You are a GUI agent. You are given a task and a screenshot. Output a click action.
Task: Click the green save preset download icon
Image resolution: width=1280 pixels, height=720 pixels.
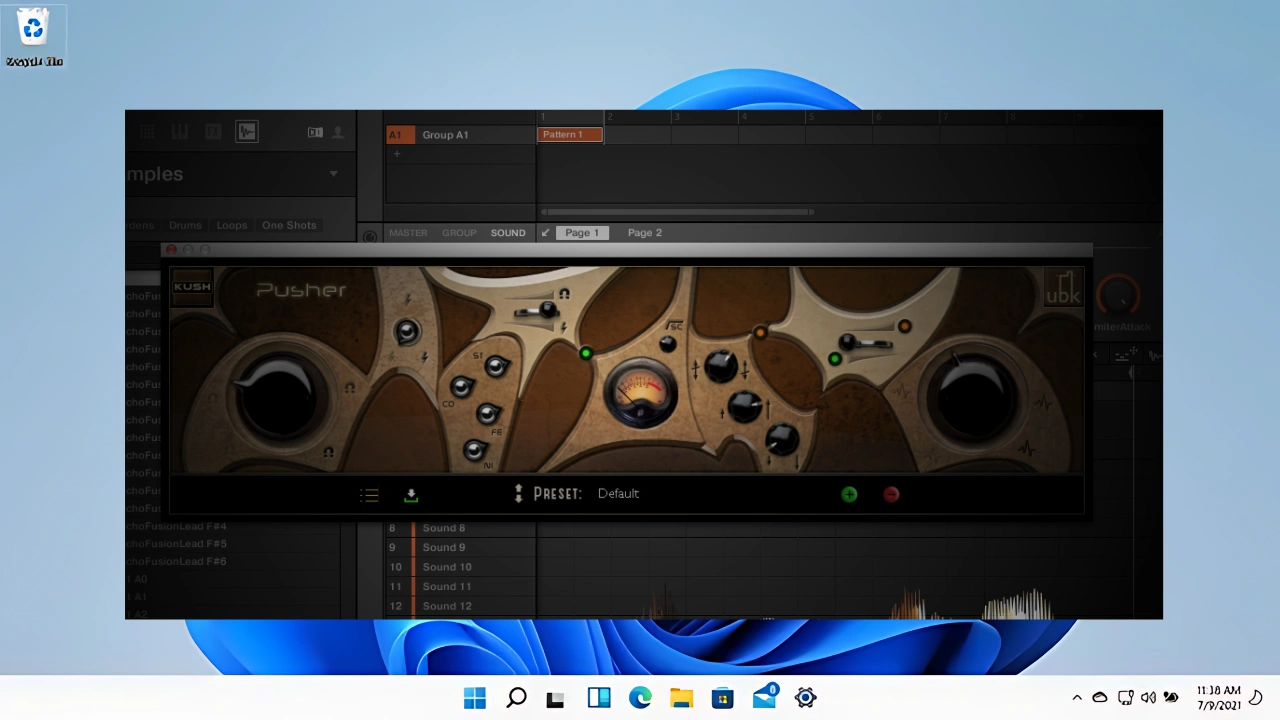click(x=410, y=495)
